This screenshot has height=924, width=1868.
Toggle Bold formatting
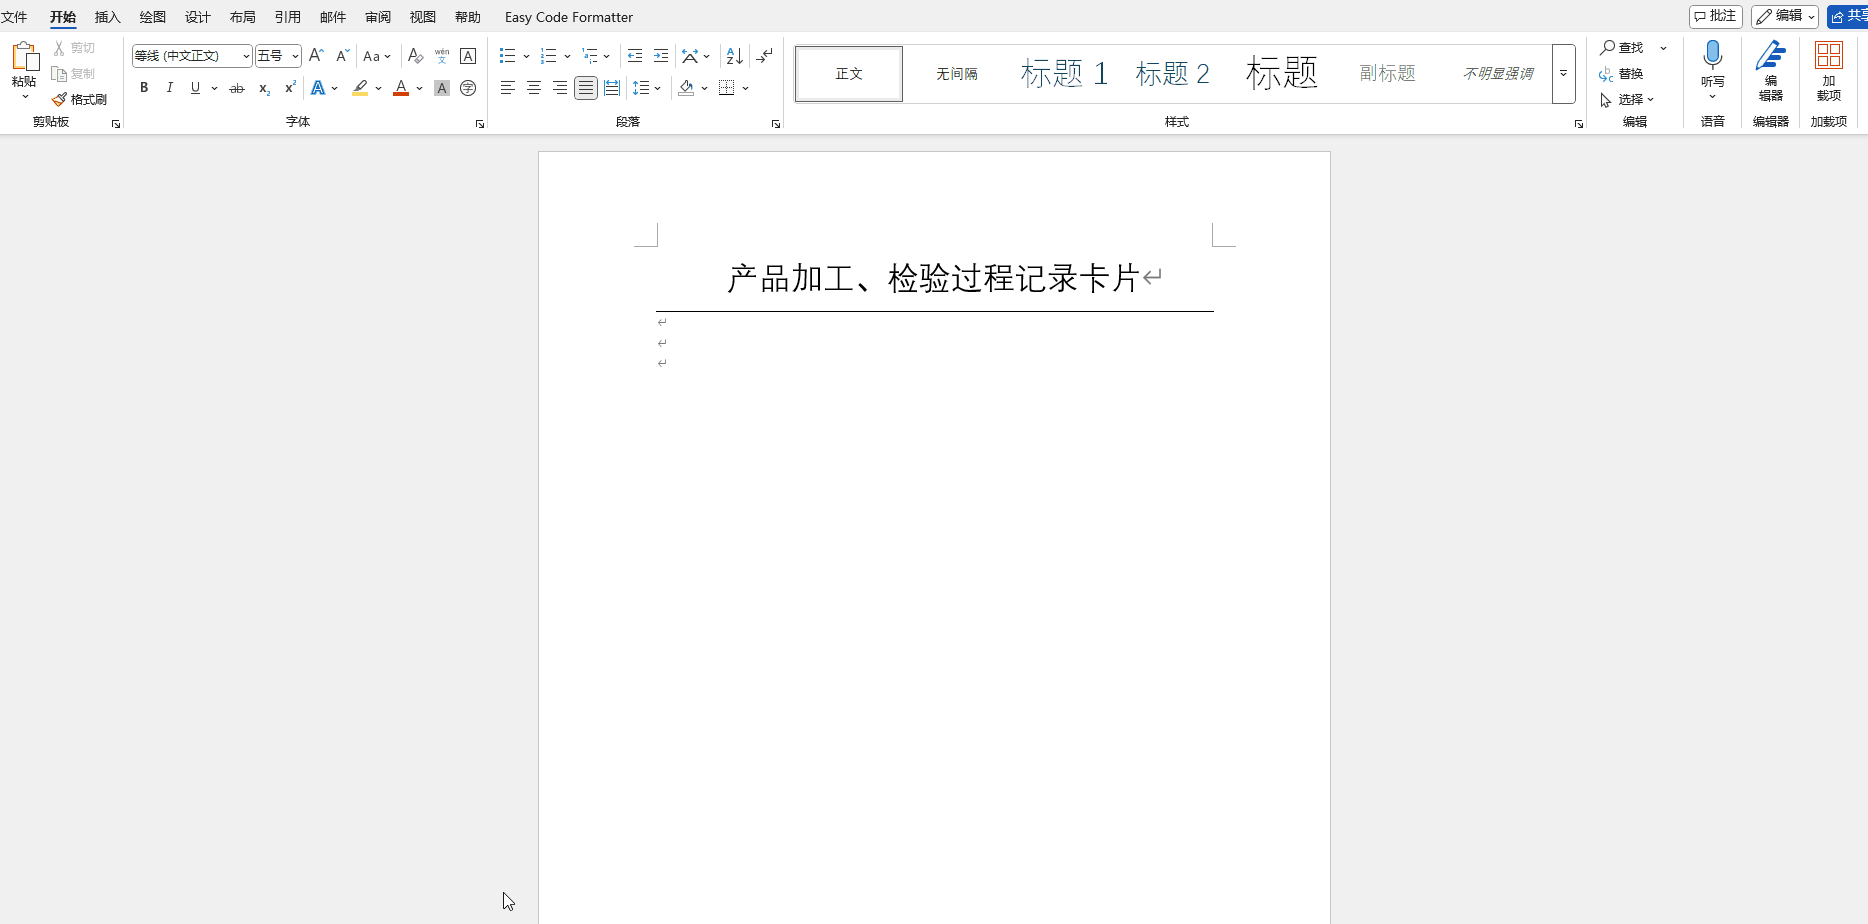click(x=144, y=88)
